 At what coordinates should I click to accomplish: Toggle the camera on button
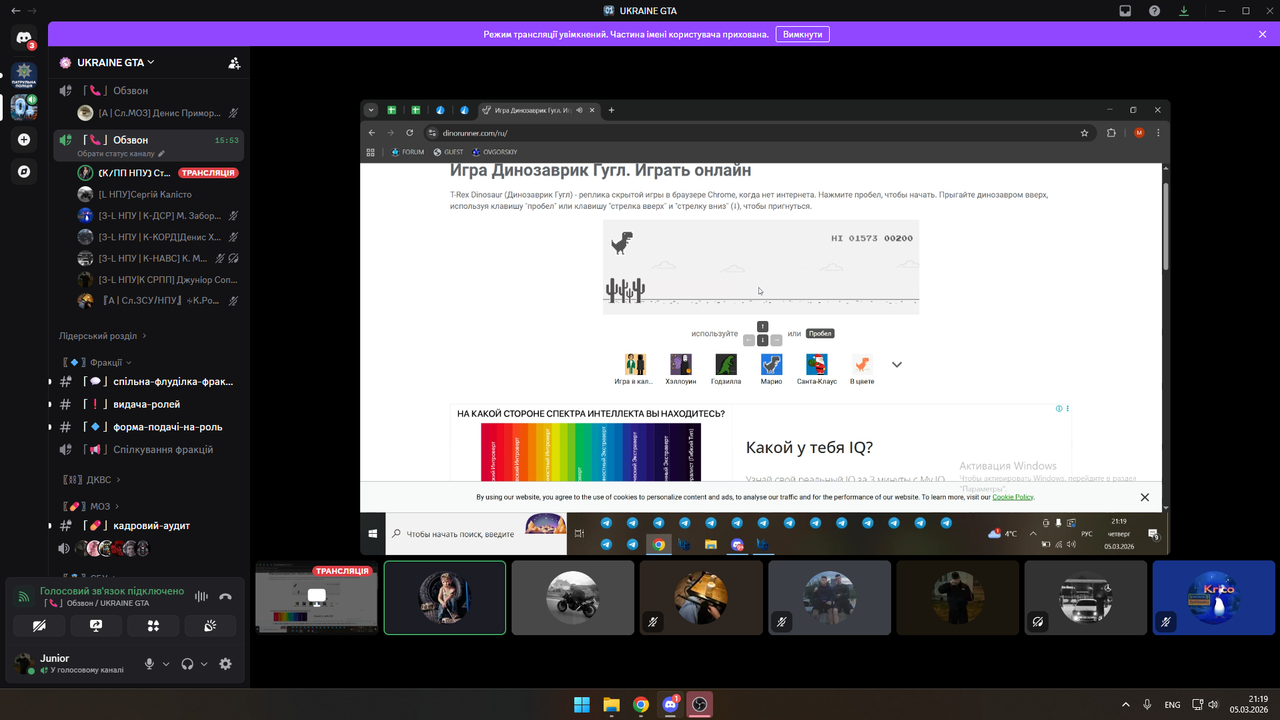pyautogui.click(x=39, y=625)
